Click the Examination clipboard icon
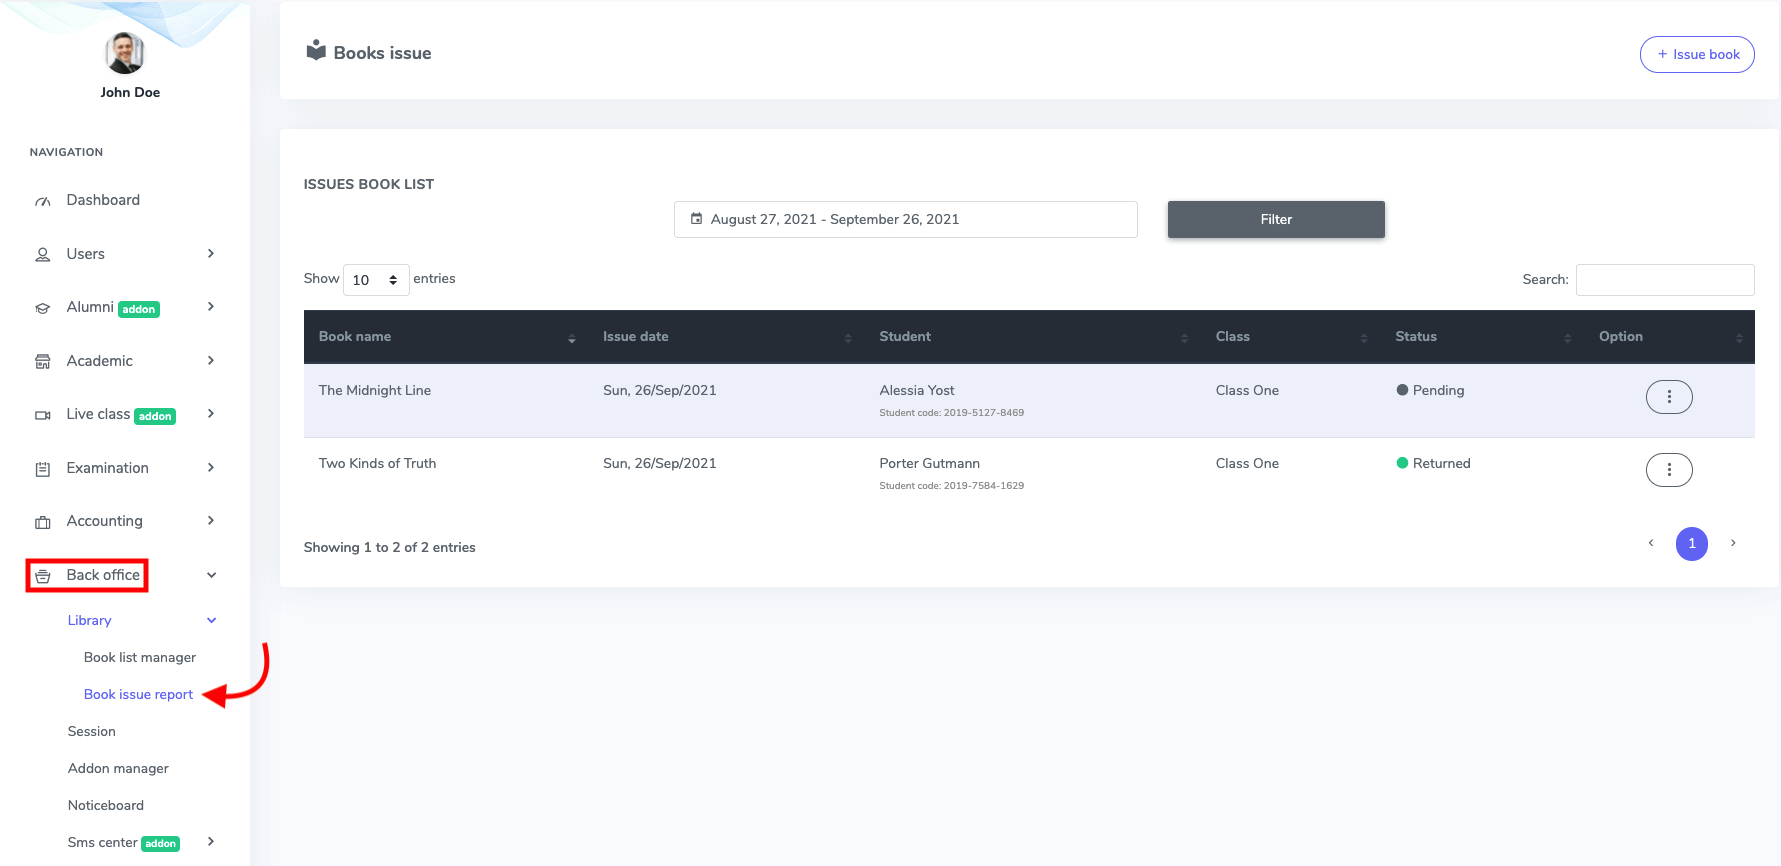The width and height of the screenshot is (1781, 866). click(43, 469)
